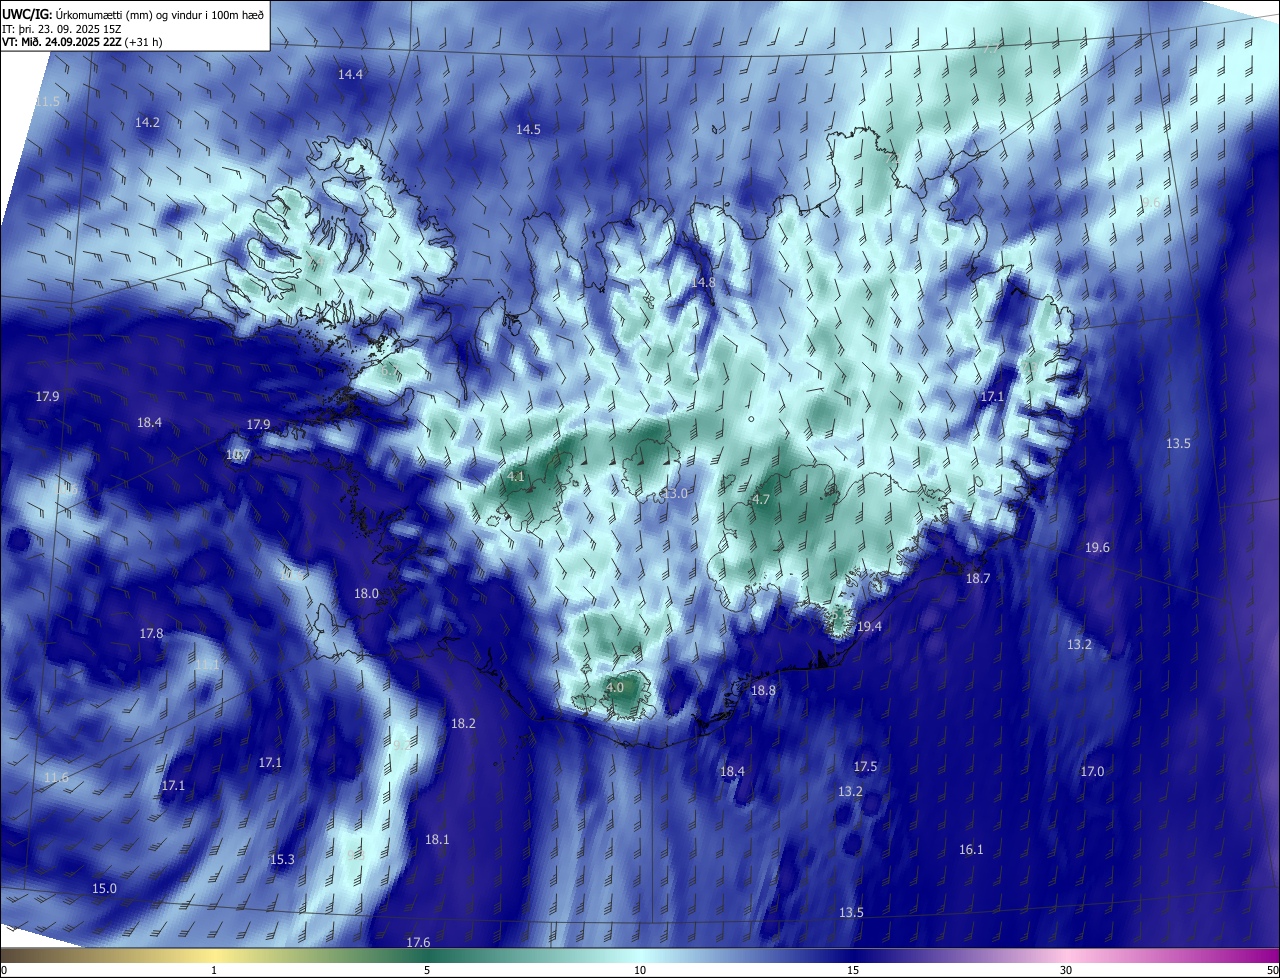
Task: Click the color scale tick label 10
Action: 640,970
